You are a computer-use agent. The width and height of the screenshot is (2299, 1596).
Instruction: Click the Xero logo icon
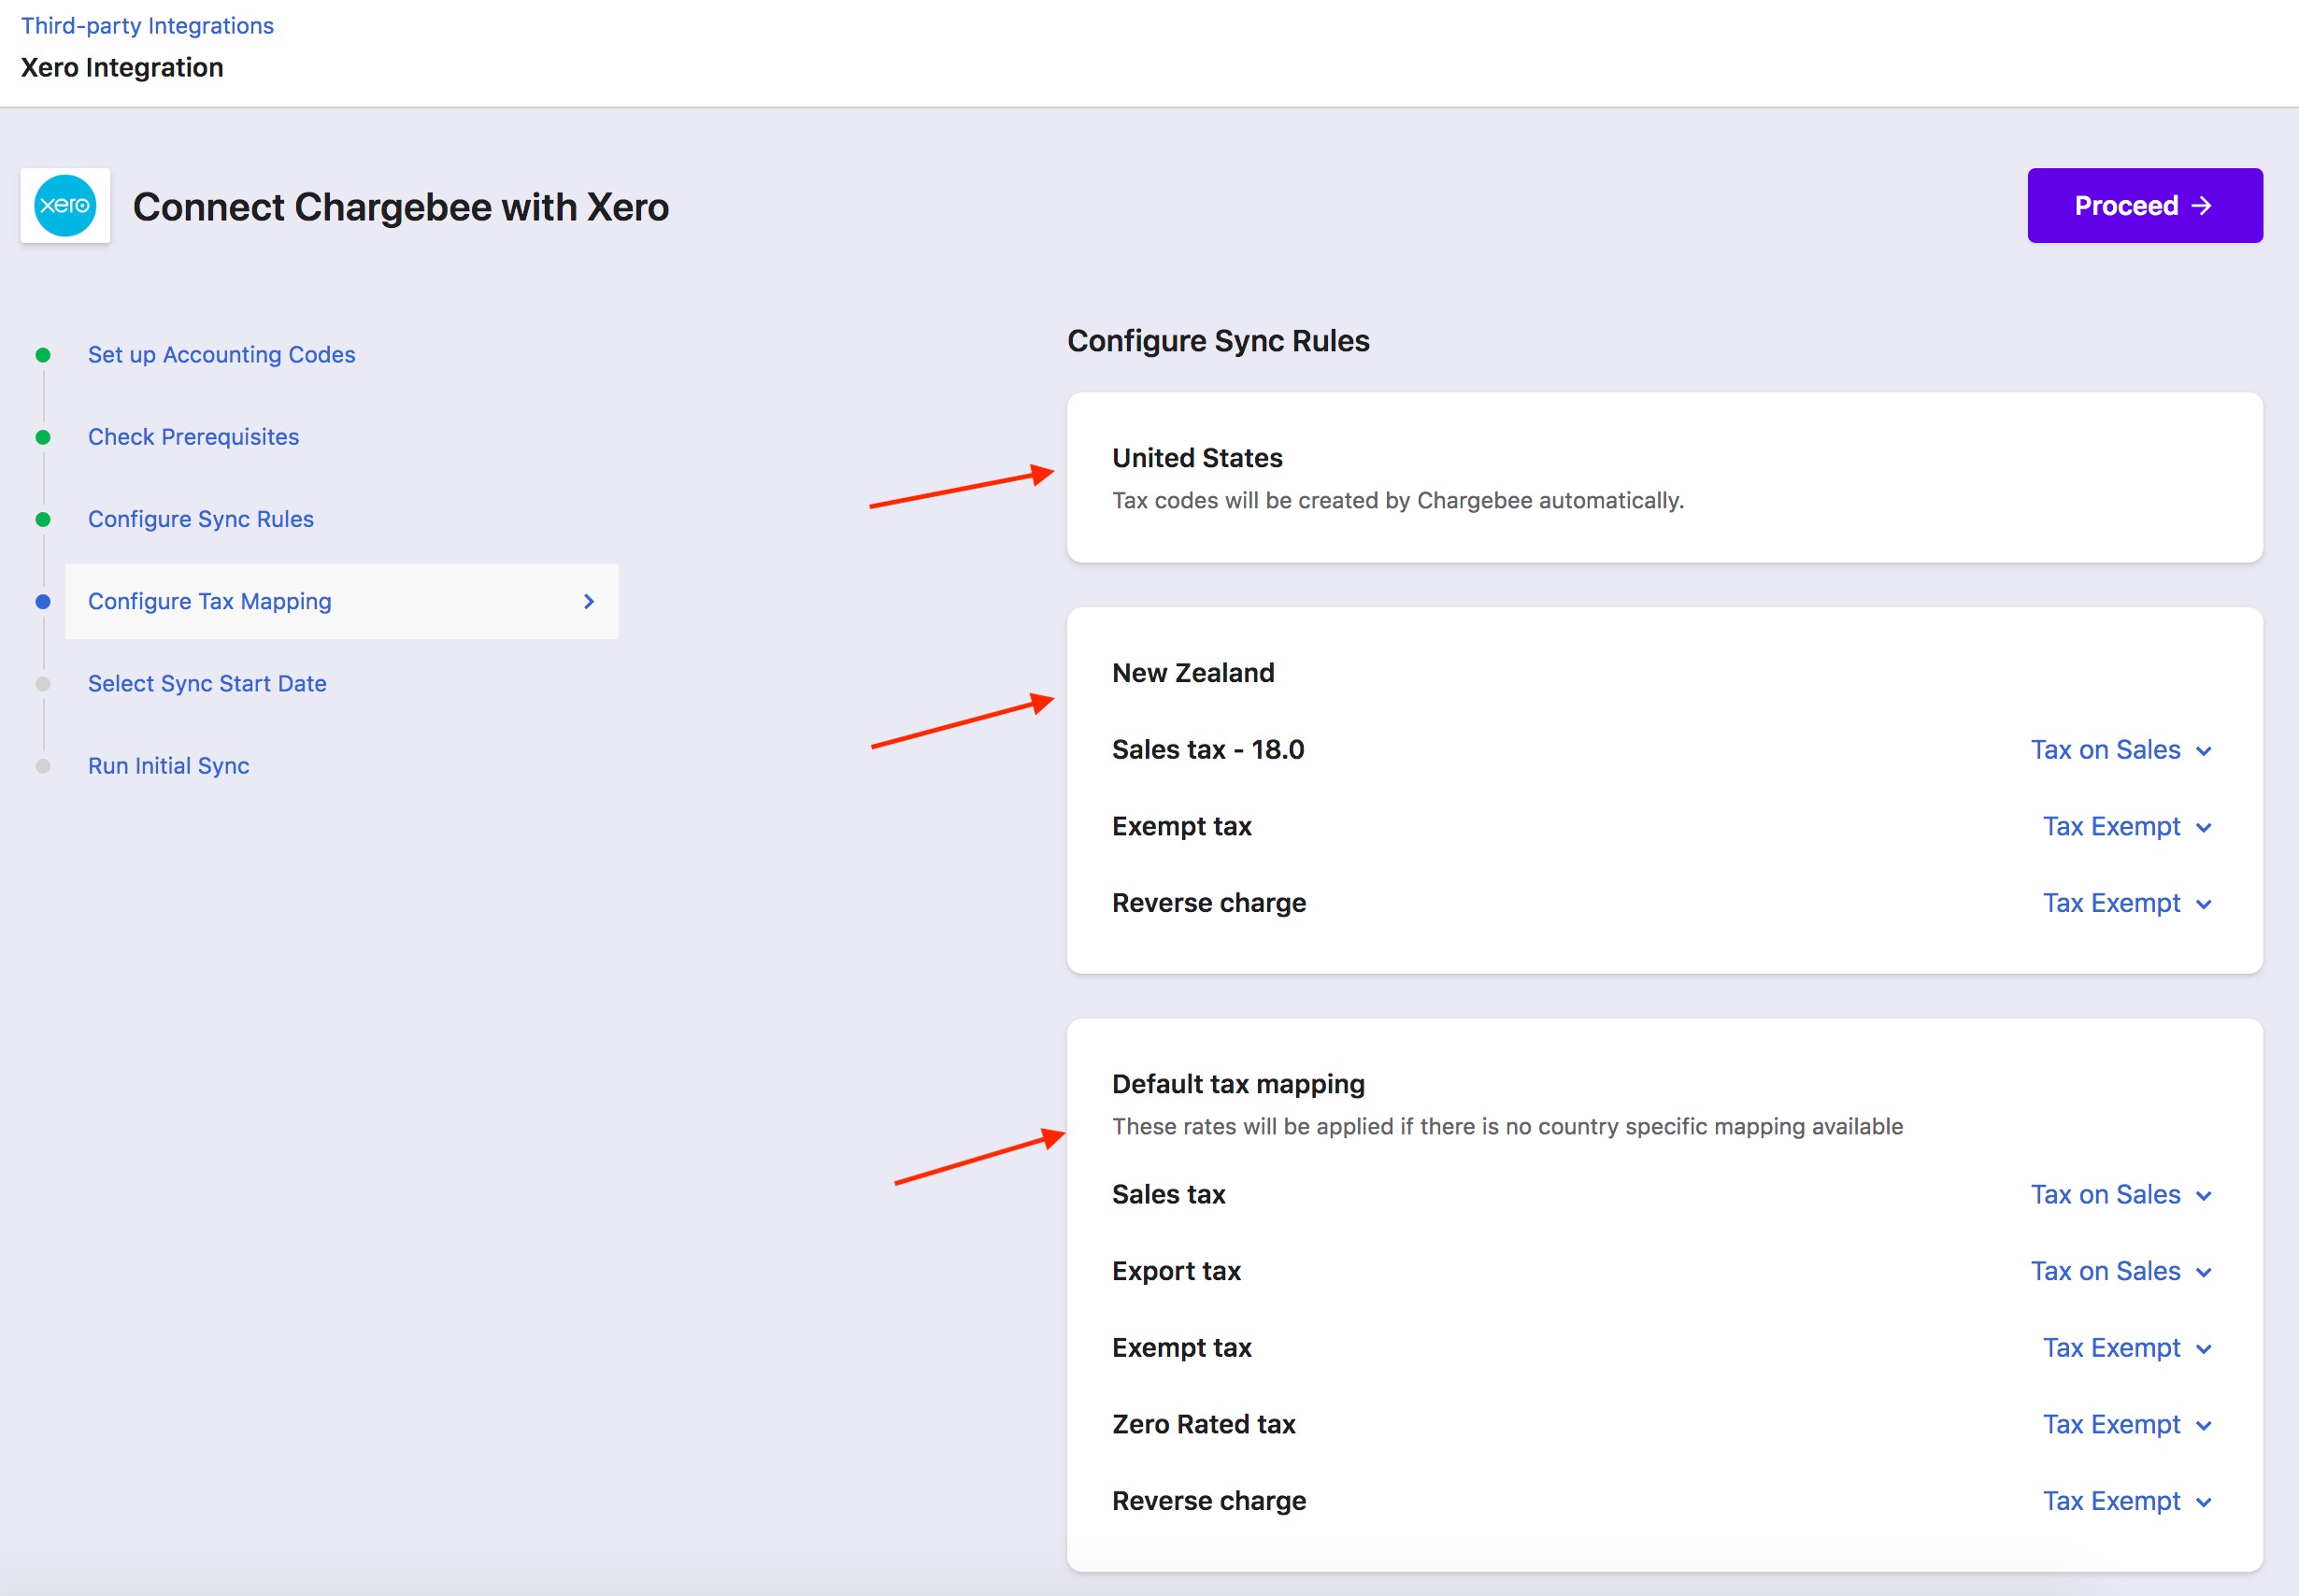tap(65, 206)
